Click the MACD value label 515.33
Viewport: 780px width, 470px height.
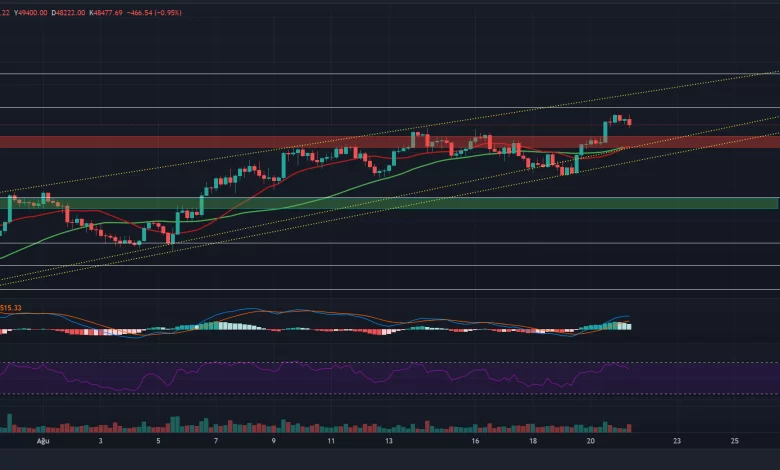tap(10, 308)
